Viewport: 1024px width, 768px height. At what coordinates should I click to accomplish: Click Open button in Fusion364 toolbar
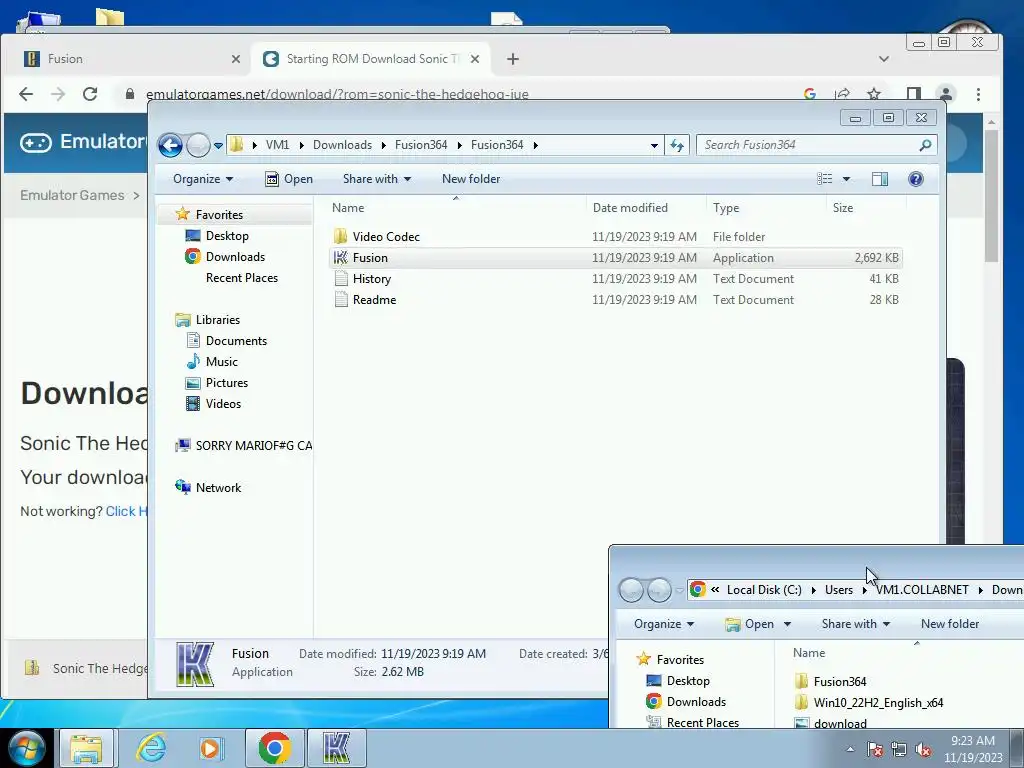click(x=289, y=179)
